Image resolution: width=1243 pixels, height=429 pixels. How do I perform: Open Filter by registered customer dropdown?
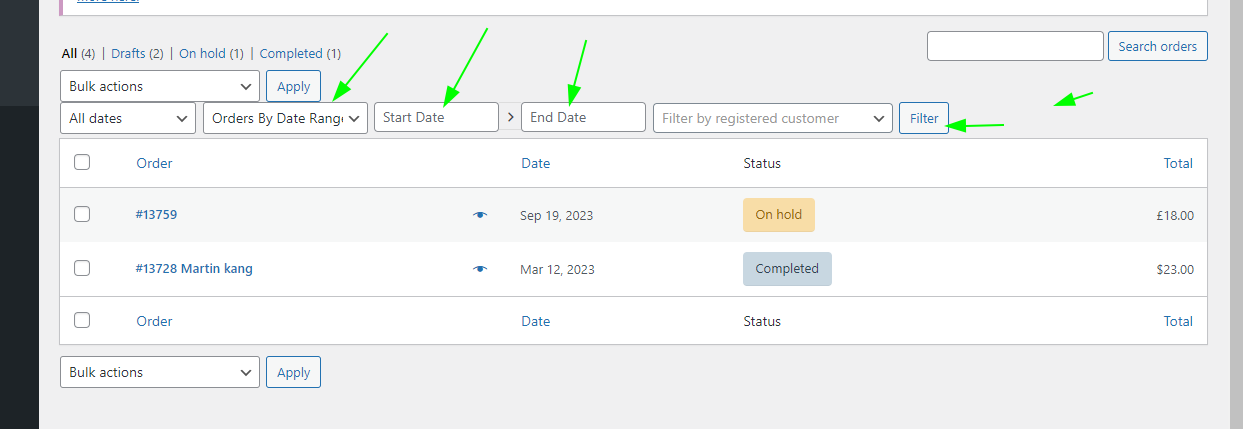click(x=772, y=118)
